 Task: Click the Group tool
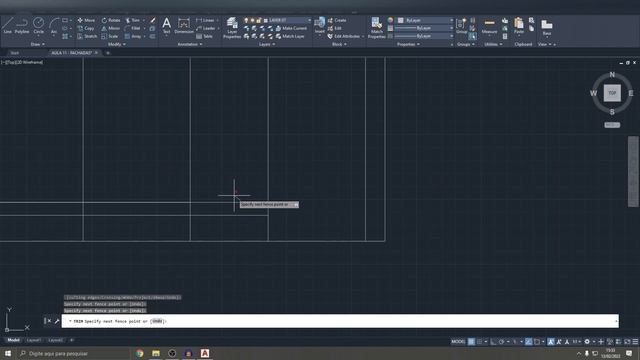[x=461, y=25]
